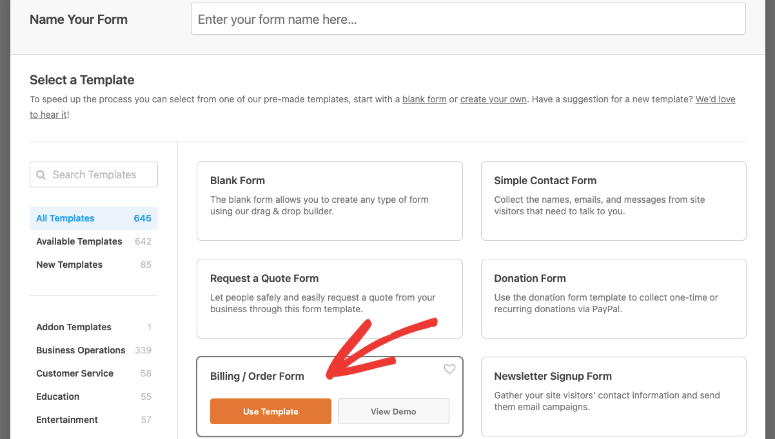
Task: Click the search magnifier icon in Search Templates
Action: click(x=41, y=175)
